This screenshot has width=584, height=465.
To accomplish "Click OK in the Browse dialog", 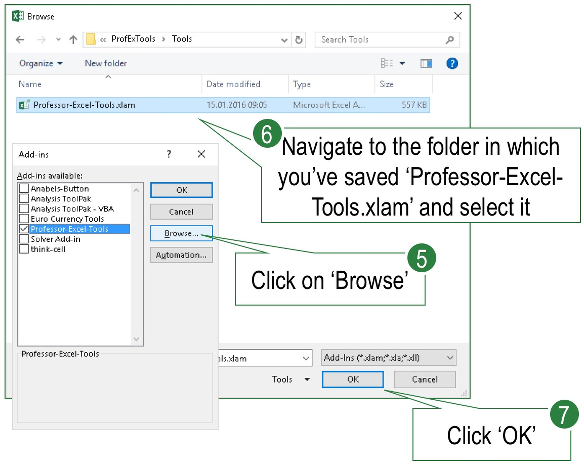I will [x=353, y=380].
